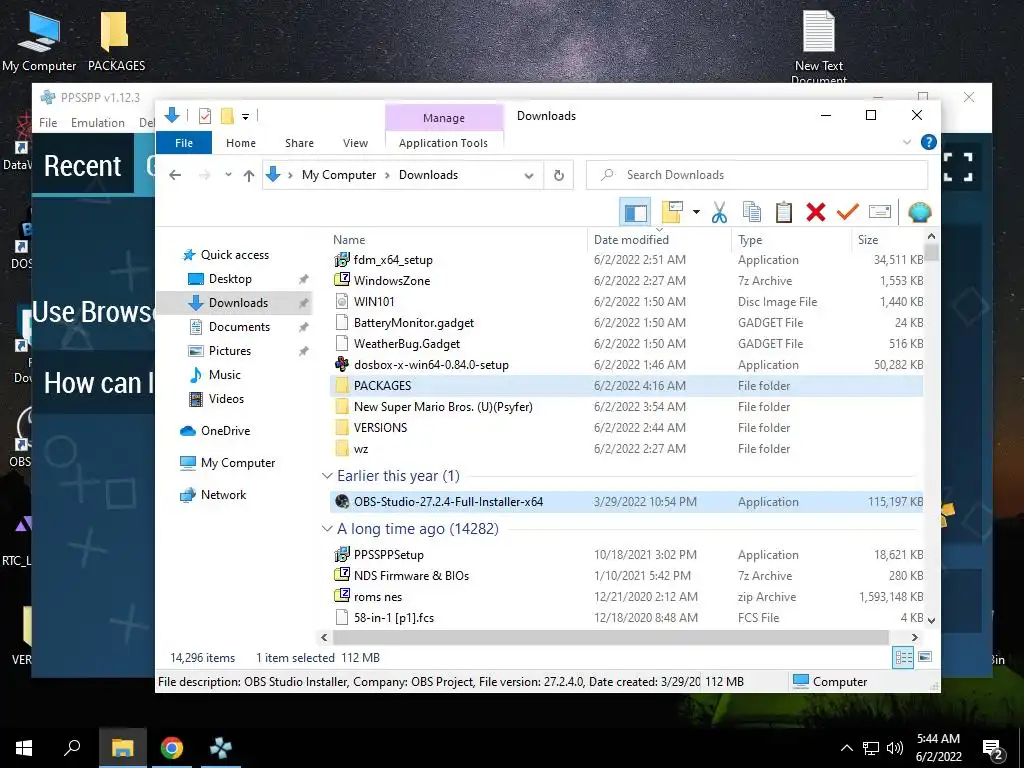Go back with the Back arrow

[175, 175]
